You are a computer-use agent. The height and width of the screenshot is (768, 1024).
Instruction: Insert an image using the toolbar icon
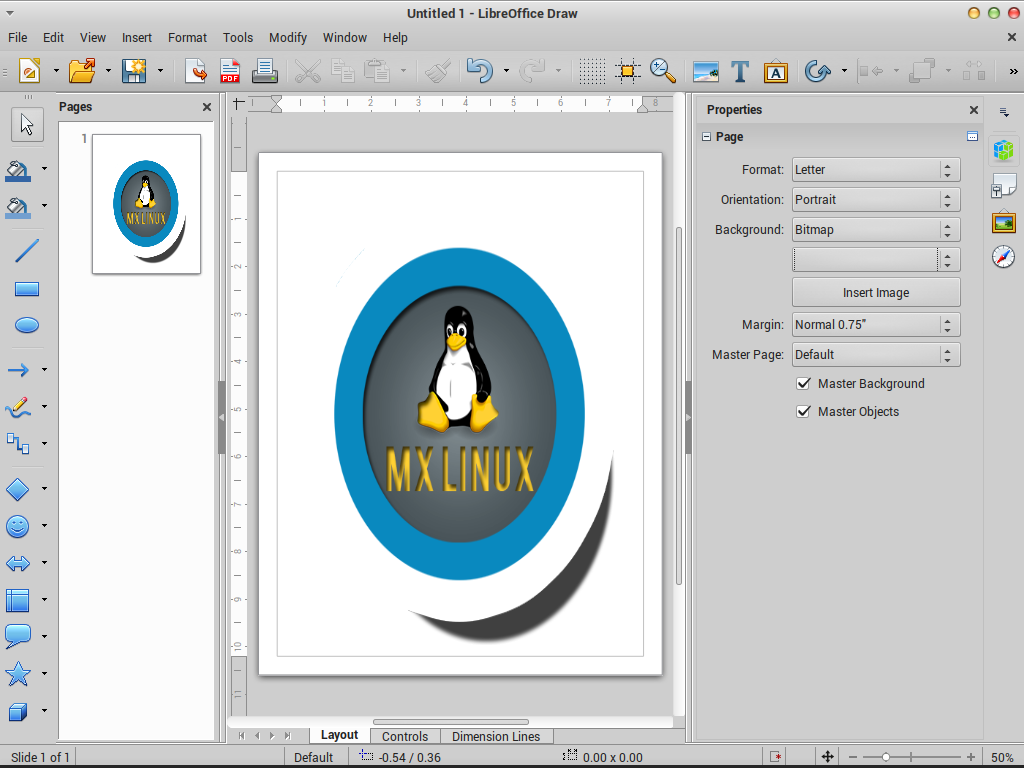point(705,71)
